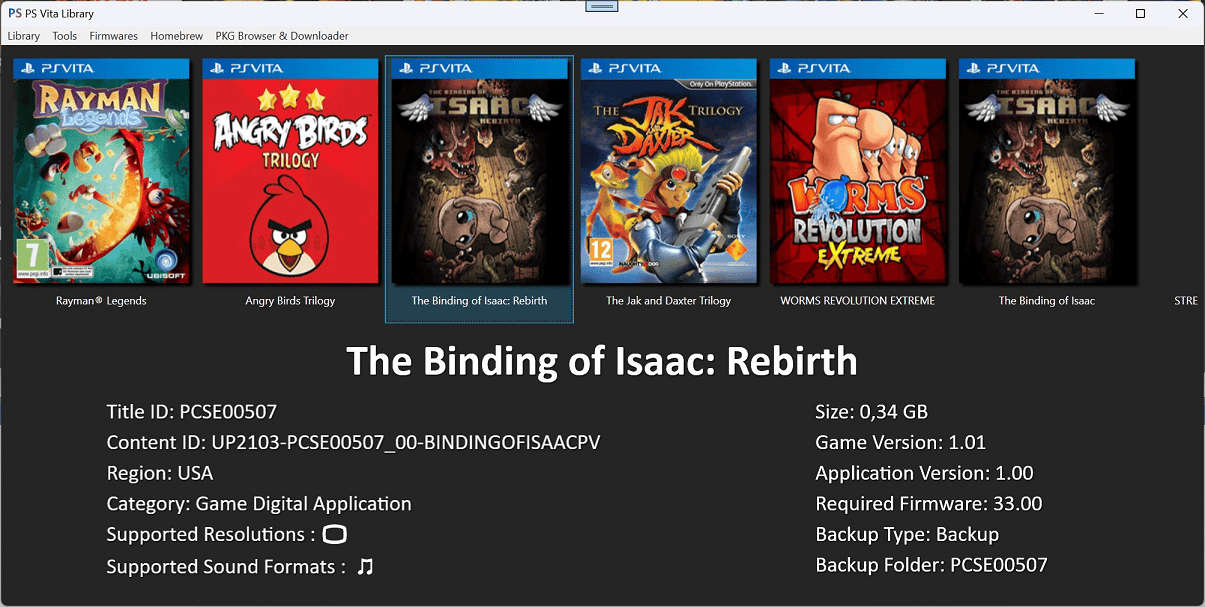Open the Homebrew menu
The image size is (1205, 607).
click(x=177, y=36)
